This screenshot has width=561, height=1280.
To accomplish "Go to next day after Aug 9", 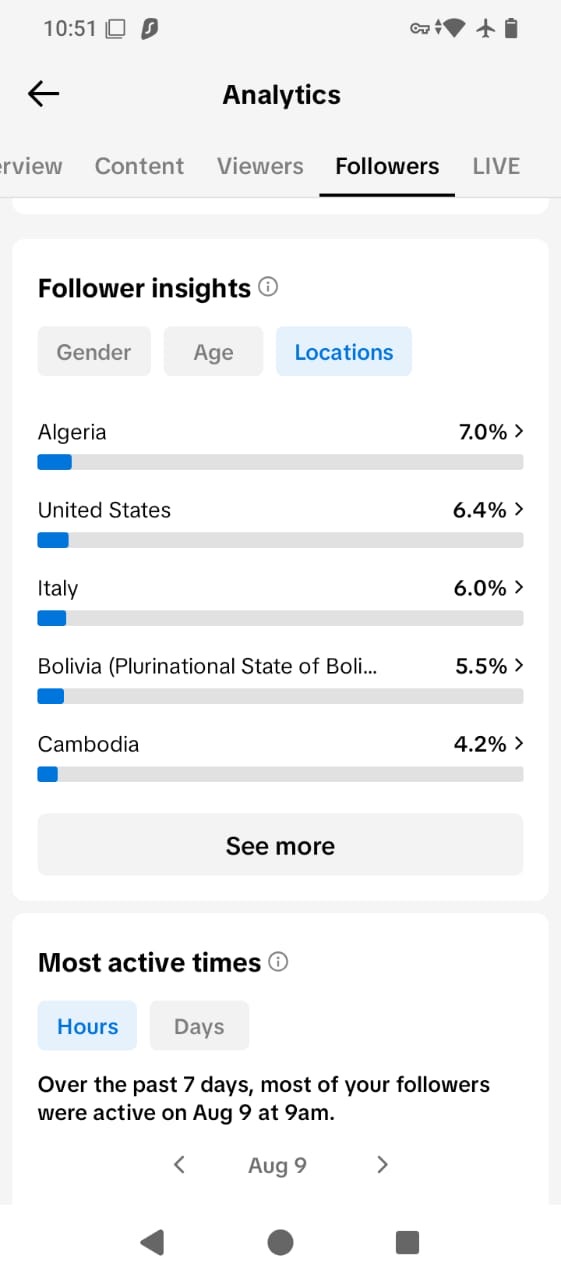I will click(x=382, y=1164).
